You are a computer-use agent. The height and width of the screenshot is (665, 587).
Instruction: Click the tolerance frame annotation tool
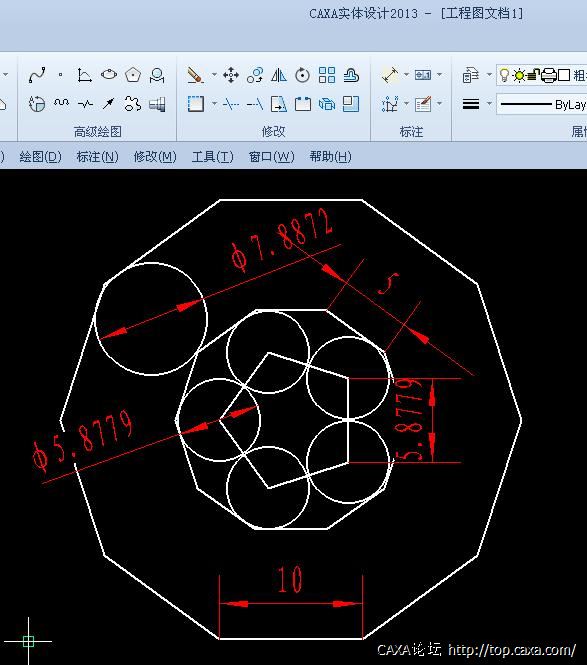pos(423,75)
